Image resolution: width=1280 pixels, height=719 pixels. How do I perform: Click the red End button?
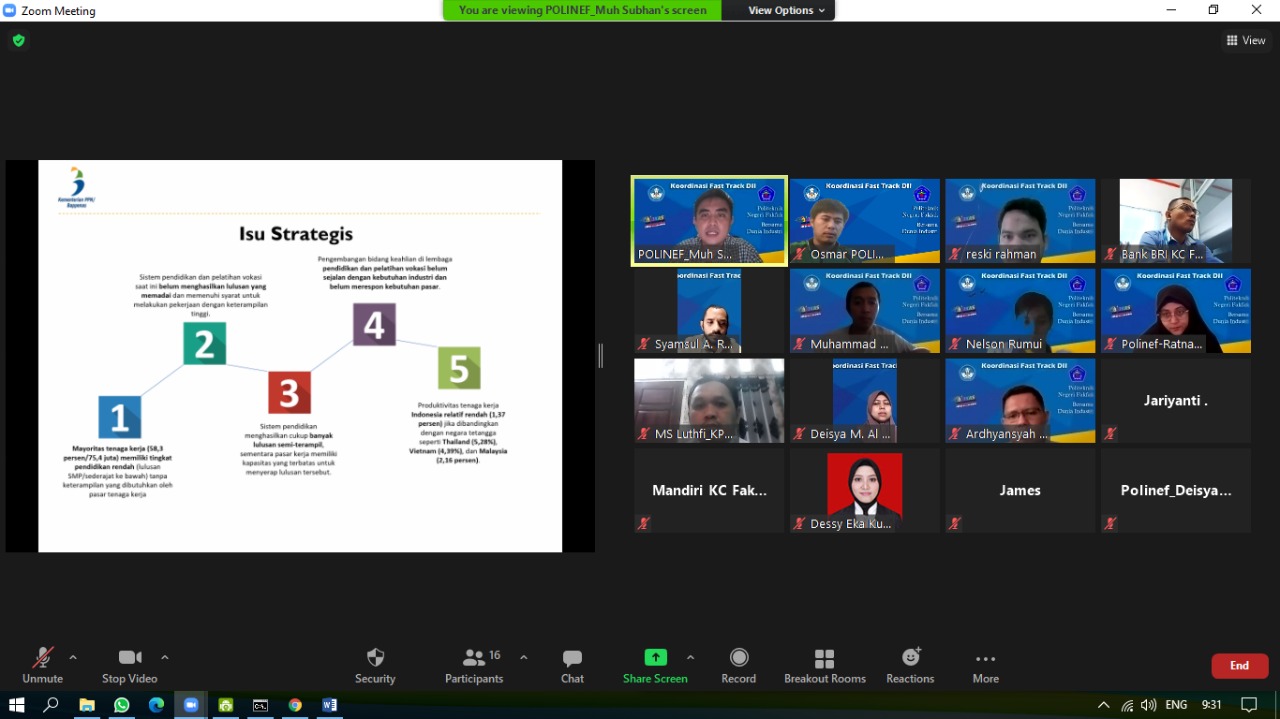click(x=1239, y=666)
